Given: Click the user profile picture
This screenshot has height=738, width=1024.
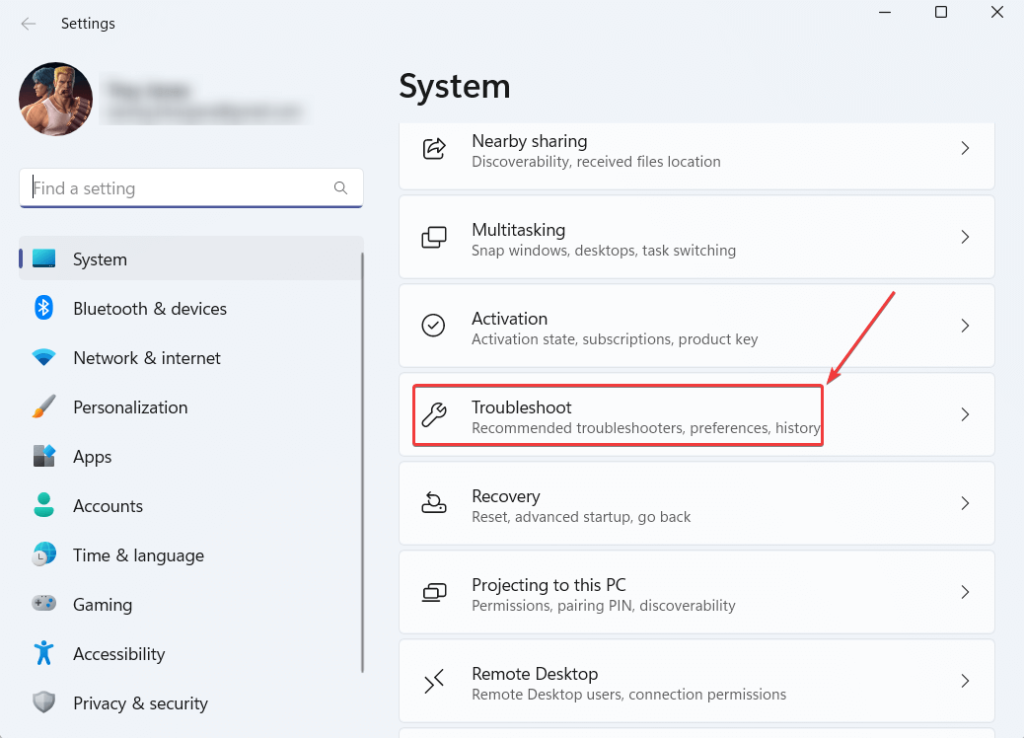Looking at the screenshot, I should 56,100.
